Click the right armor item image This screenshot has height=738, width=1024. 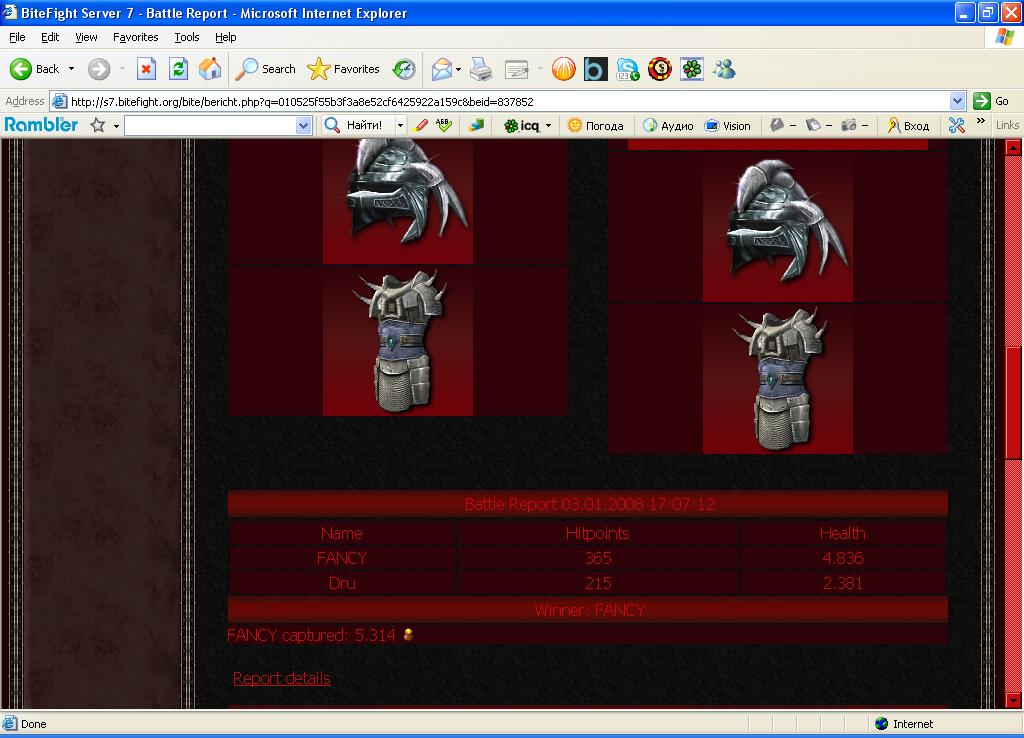[x=777, y=379]
